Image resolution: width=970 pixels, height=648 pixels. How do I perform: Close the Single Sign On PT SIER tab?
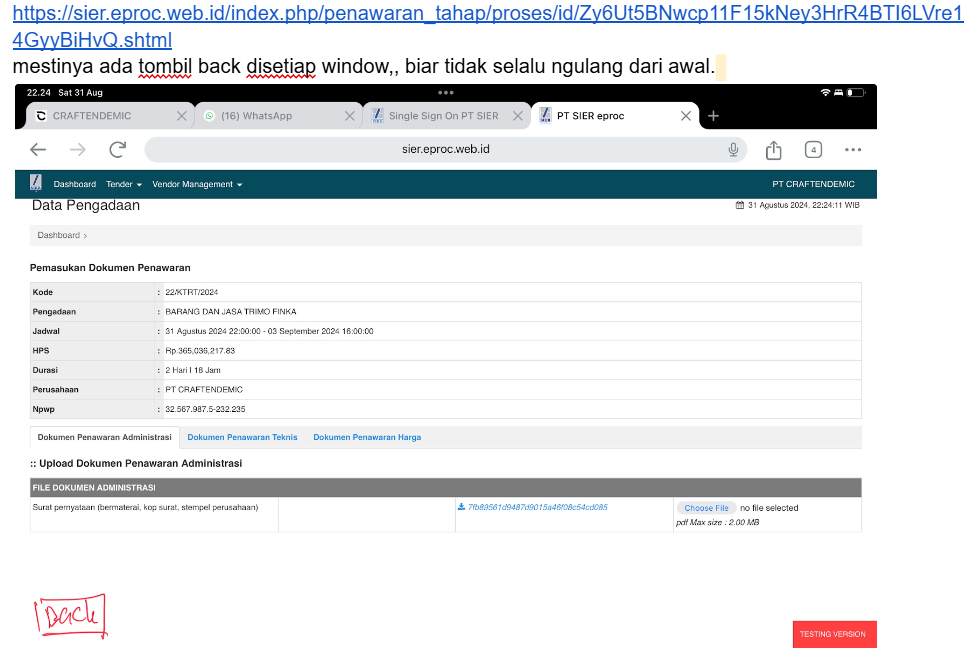pyautogui.click(x=518, y=116)
